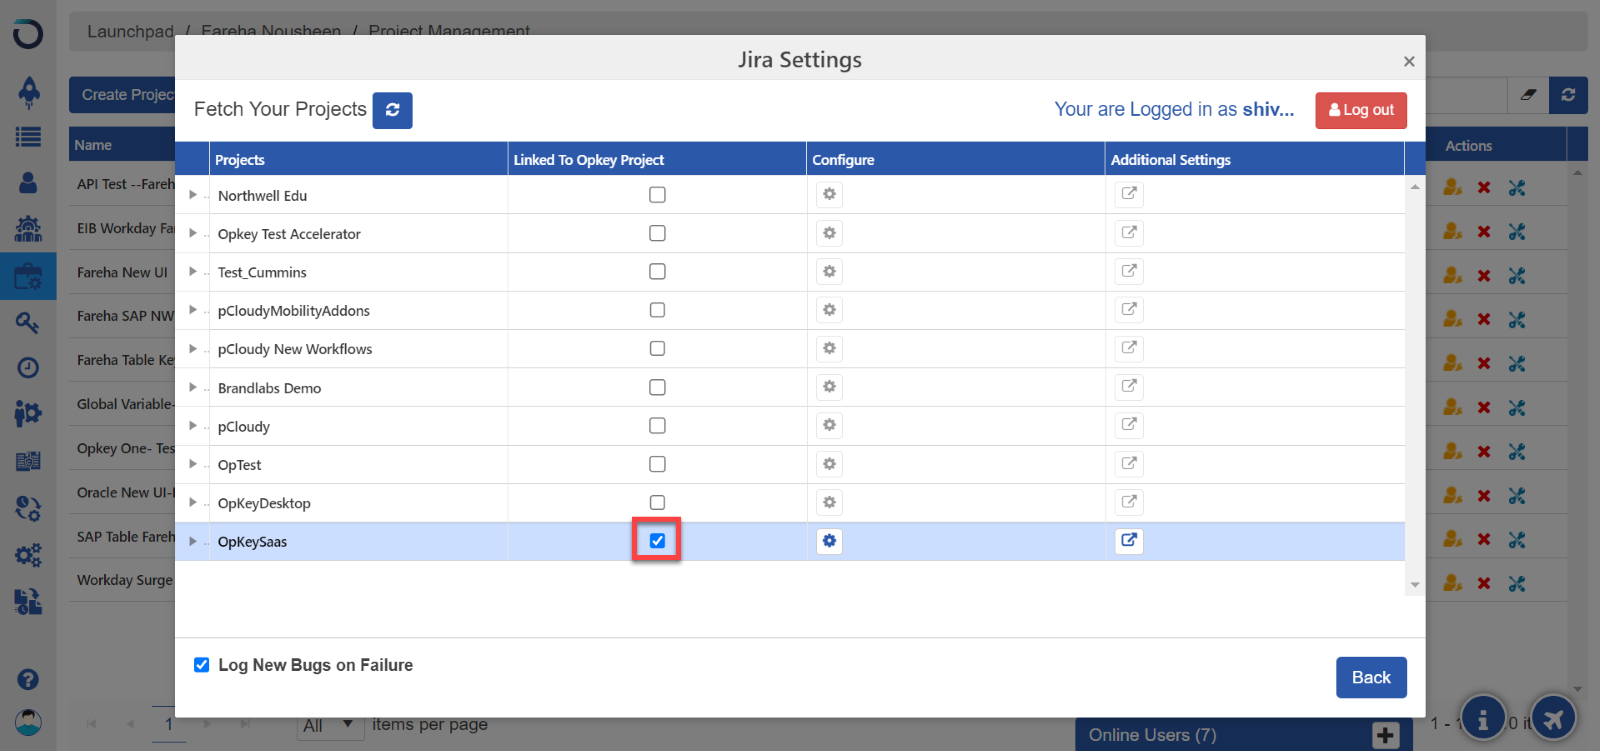Open additional settings for Test_Cummins
1600x751 pixels.
pos(1129,271)
